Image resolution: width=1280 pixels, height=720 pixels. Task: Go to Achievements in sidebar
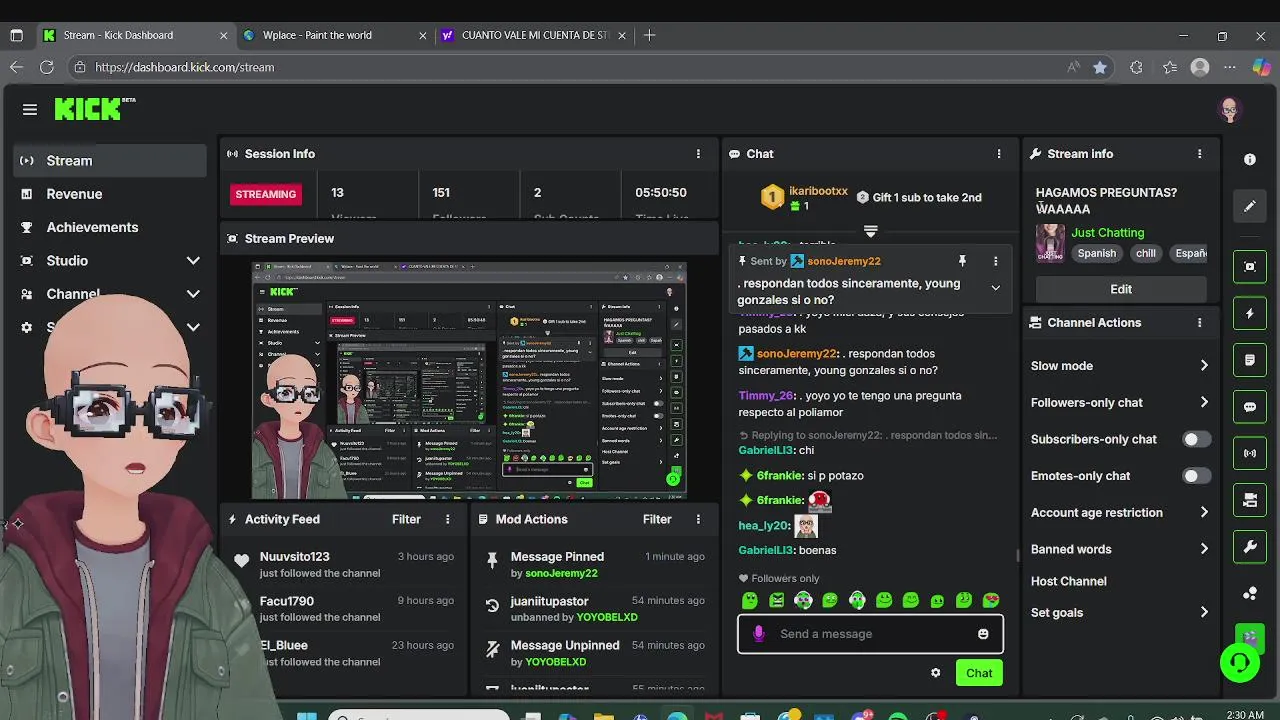click(x=110, y=227)
